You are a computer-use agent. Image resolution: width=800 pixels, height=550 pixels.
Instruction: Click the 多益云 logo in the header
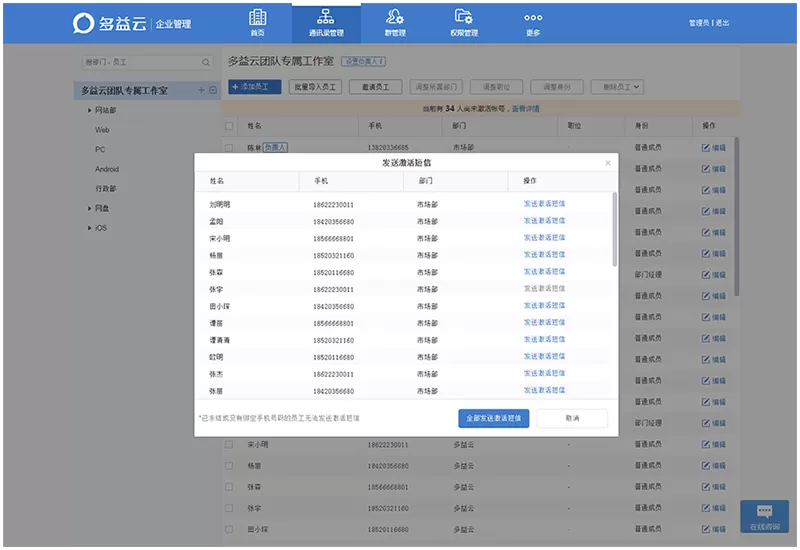pos(109,23)
